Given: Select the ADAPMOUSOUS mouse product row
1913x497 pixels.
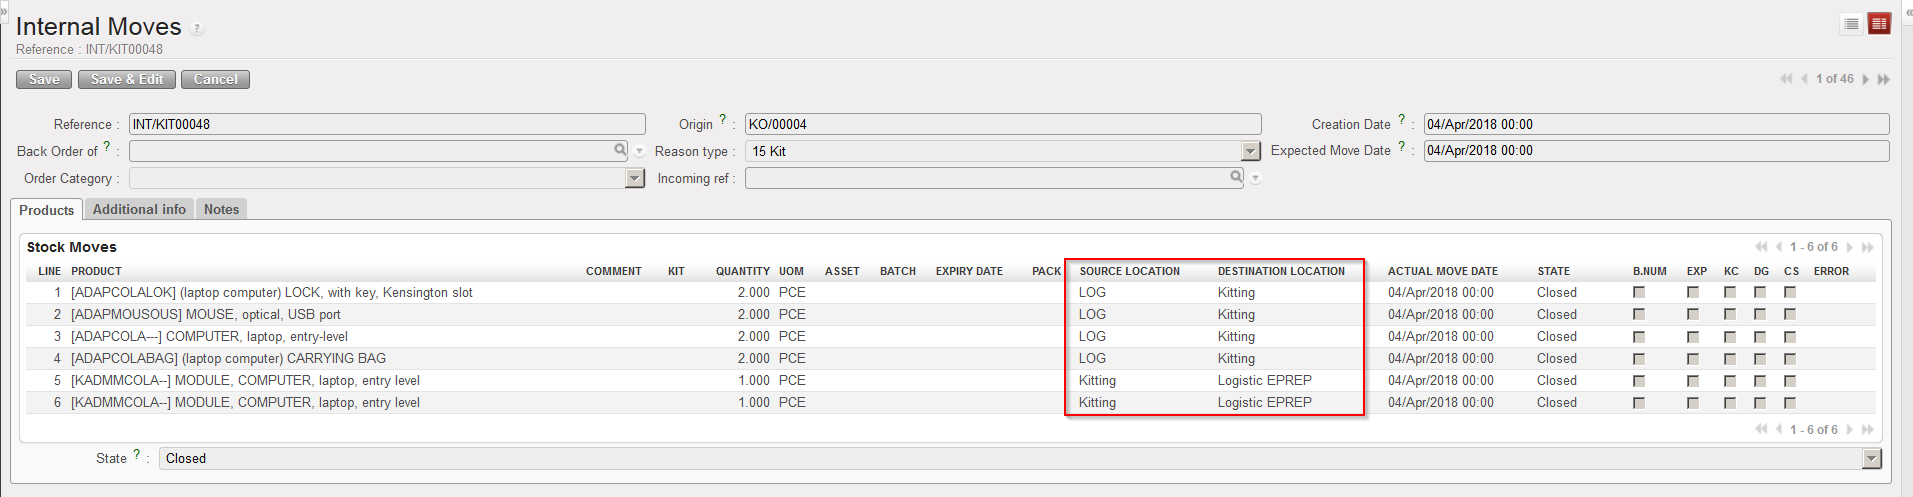Looking at the screenshot, I should [x=206, y=314].
